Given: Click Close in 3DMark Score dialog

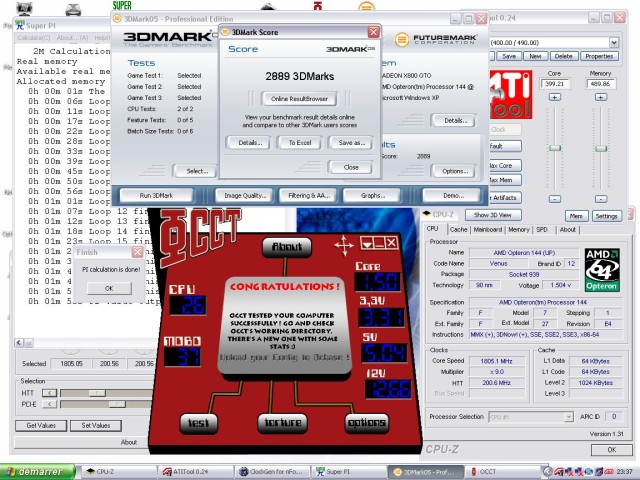Looking at the screenshot, I should coord(351,167).
